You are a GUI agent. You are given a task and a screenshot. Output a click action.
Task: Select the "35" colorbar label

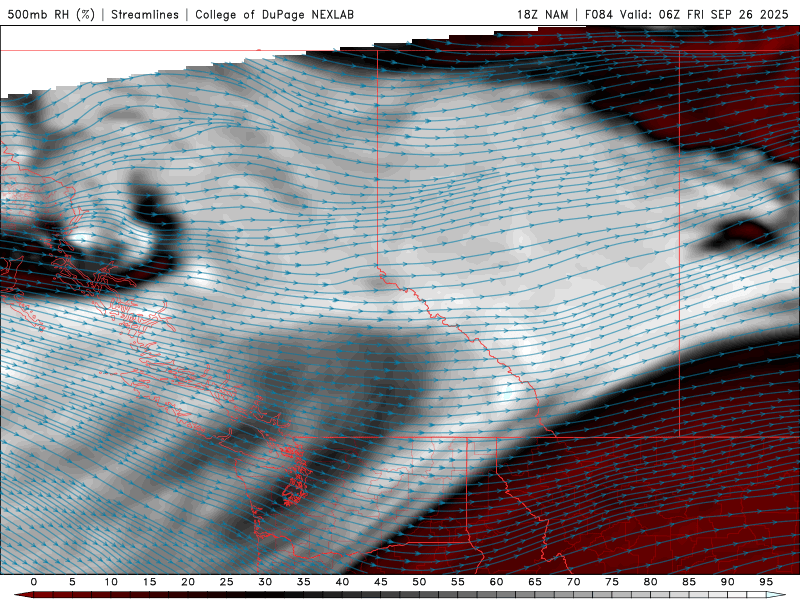click(304, 582)
